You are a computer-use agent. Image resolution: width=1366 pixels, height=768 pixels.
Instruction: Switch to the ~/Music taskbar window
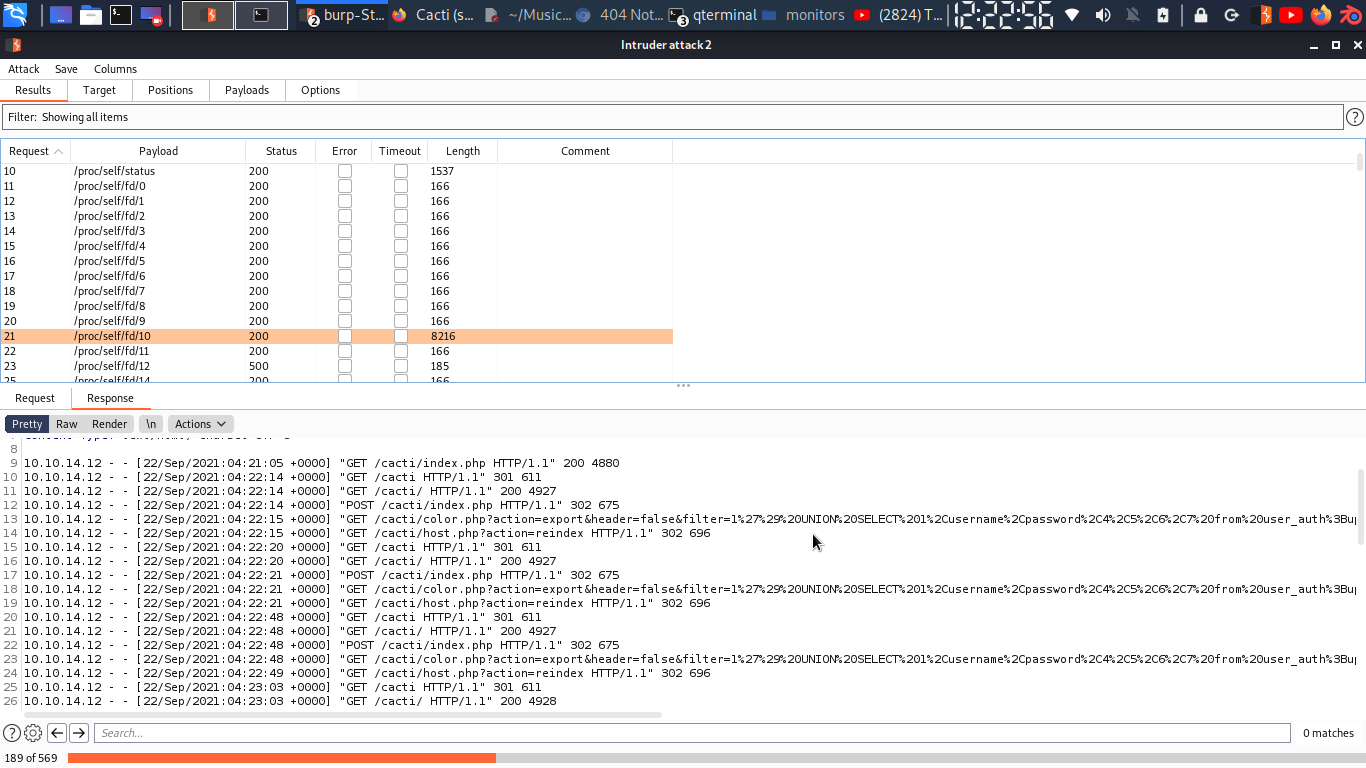(527, 15)
